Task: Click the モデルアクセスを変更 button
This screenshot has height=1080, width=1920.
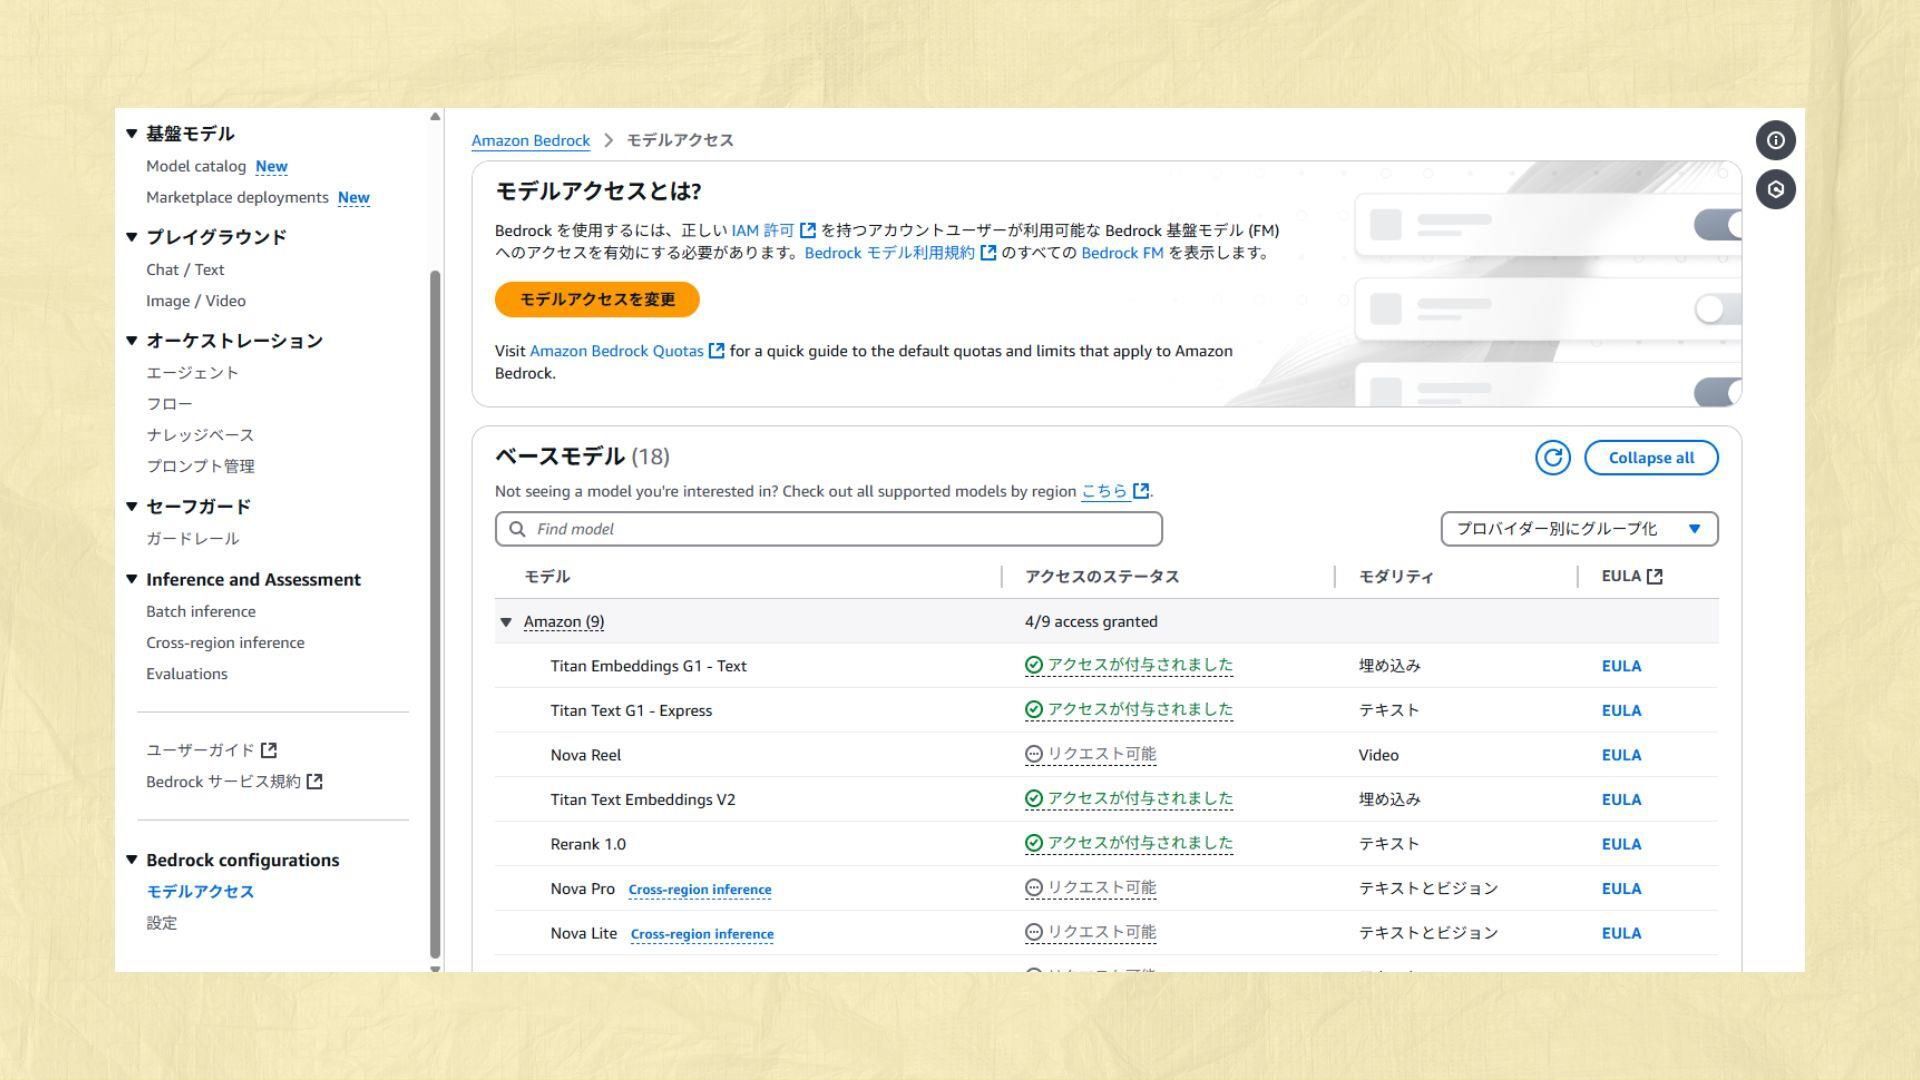Action: [597, 299]
